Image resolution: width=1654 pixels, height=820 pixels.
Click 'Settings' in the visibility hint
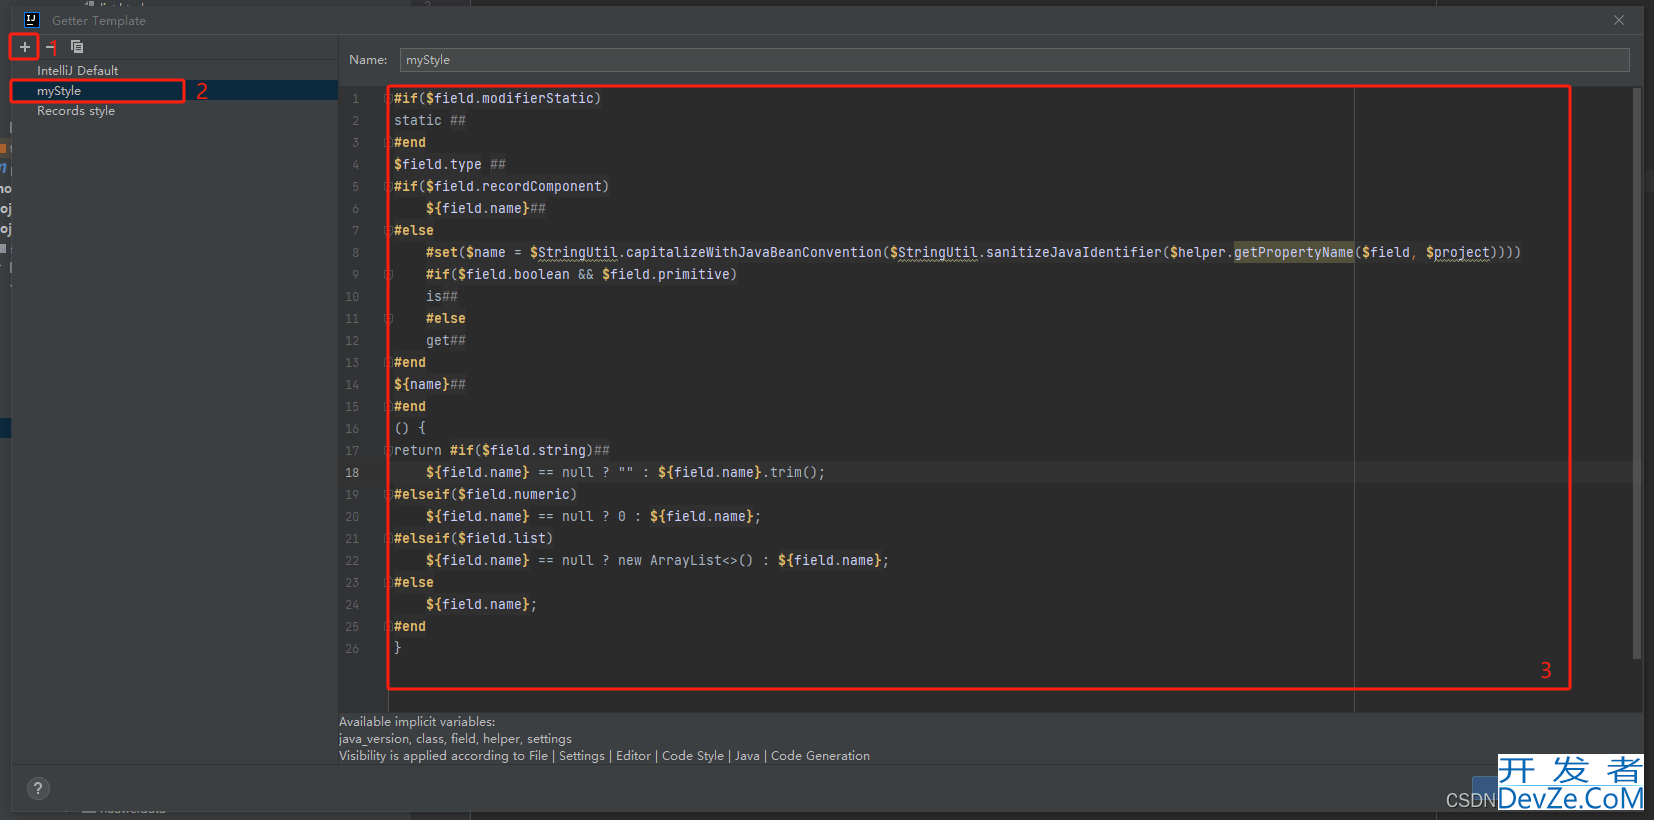point(582,756)
